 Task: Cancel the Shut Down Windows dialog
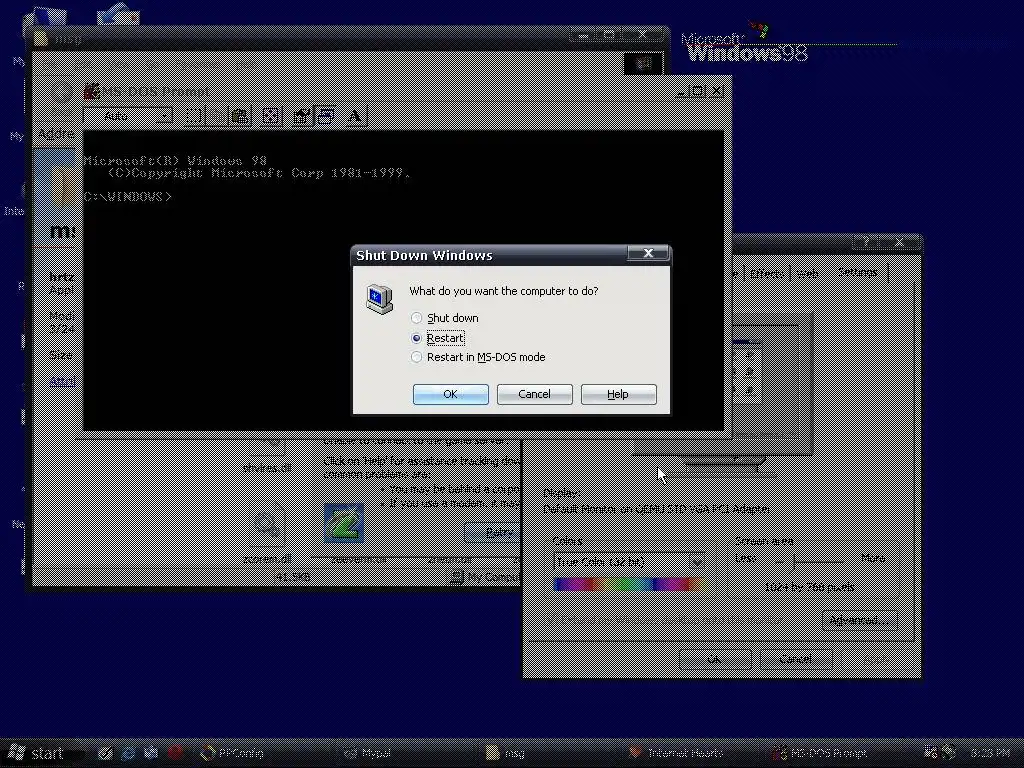tap(534, 394)
